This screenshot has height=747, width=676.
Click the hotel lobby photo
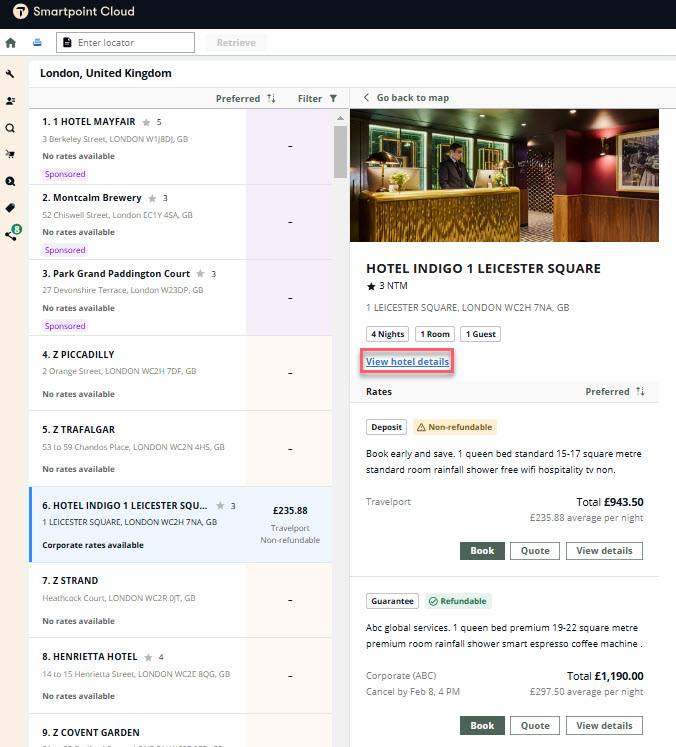(x=504, y=175)
